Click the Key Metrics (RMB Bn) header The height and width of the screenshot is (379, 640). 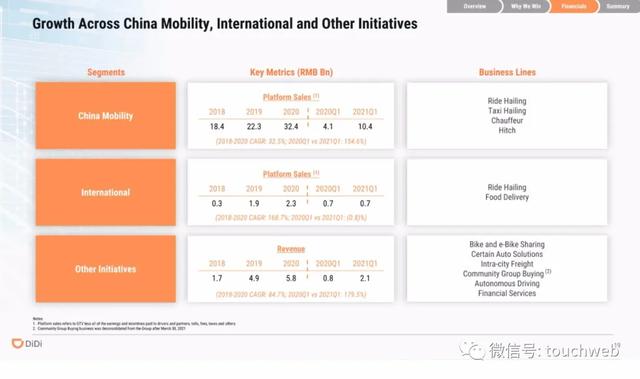click(291, 72)
